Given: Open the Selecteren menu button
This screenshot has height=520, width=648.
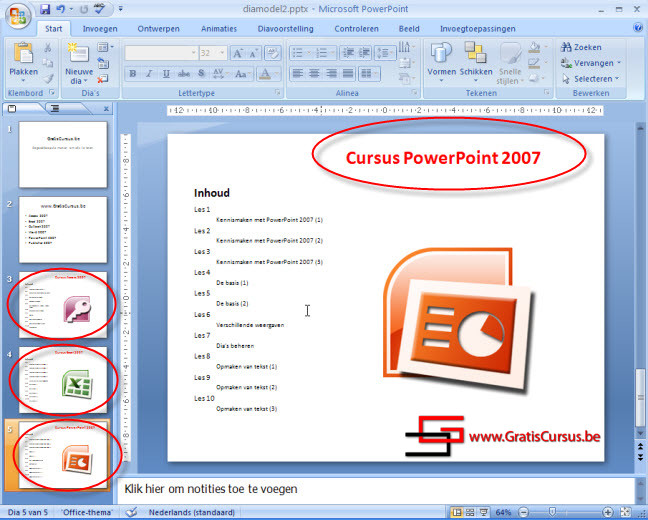Looking at the screenshot, I should point(591,79).
